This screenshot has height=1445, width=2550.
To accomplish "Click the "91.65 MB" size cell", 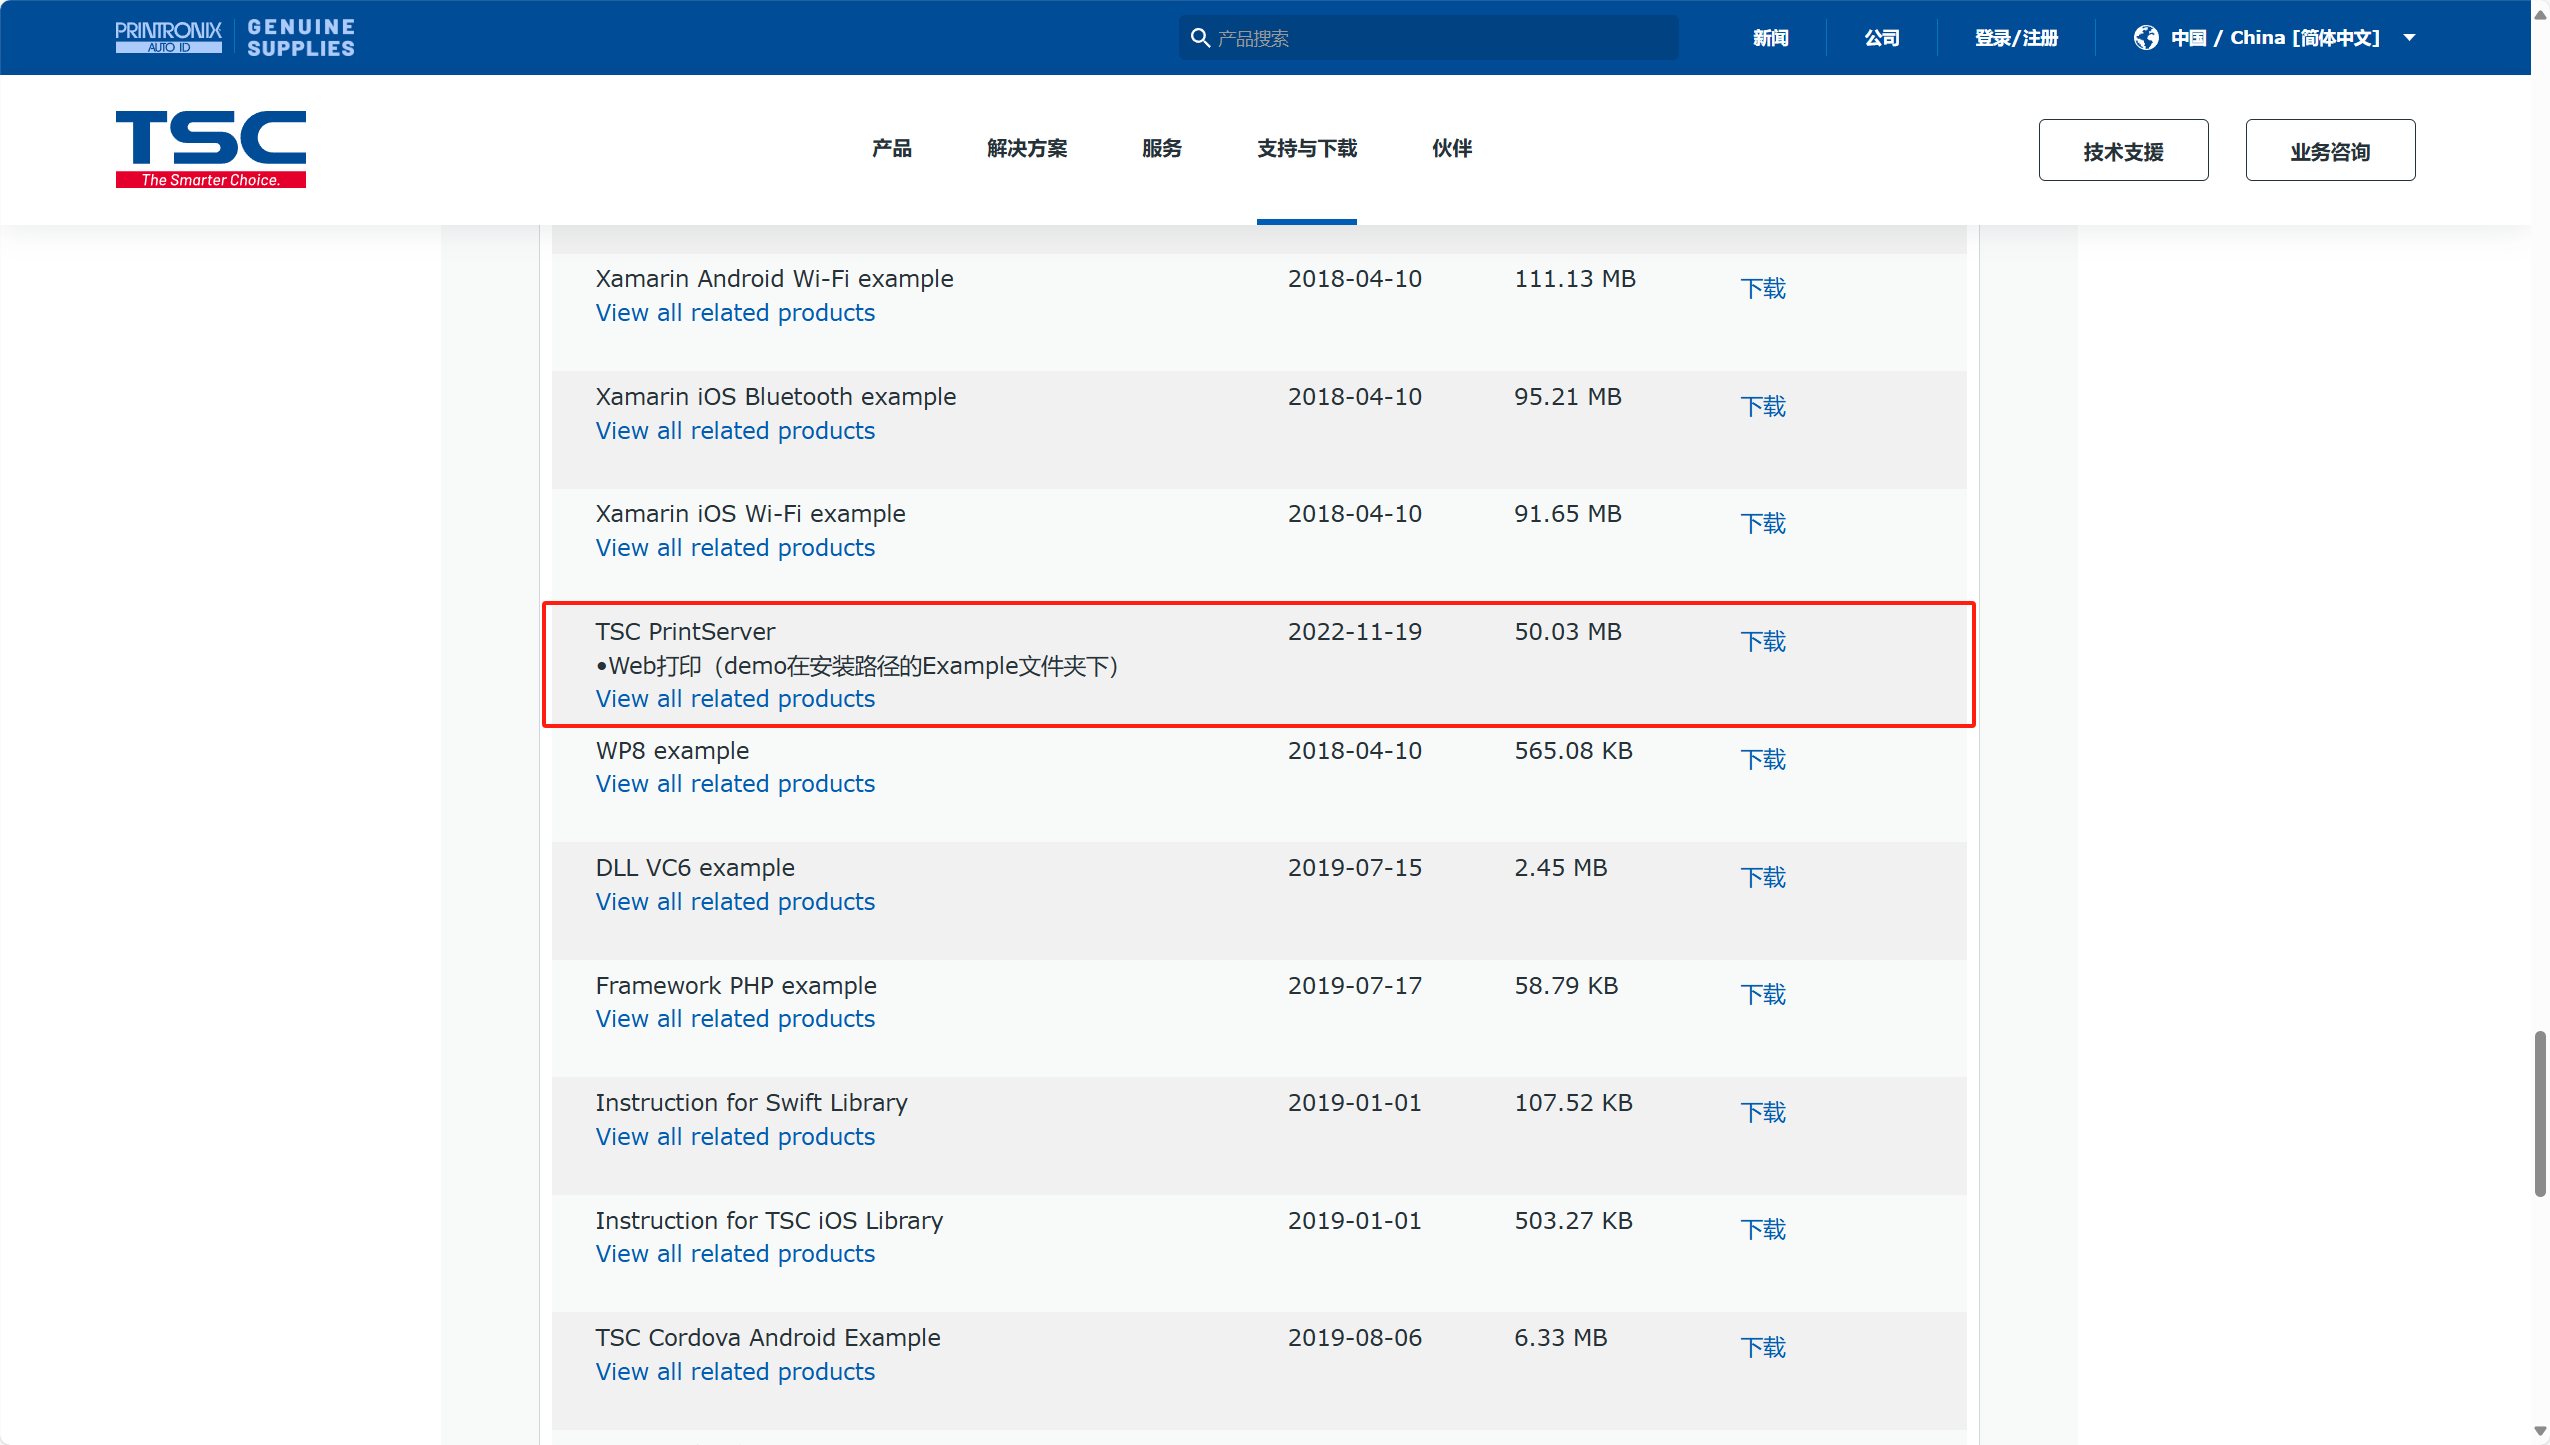I will point(1567,514).
